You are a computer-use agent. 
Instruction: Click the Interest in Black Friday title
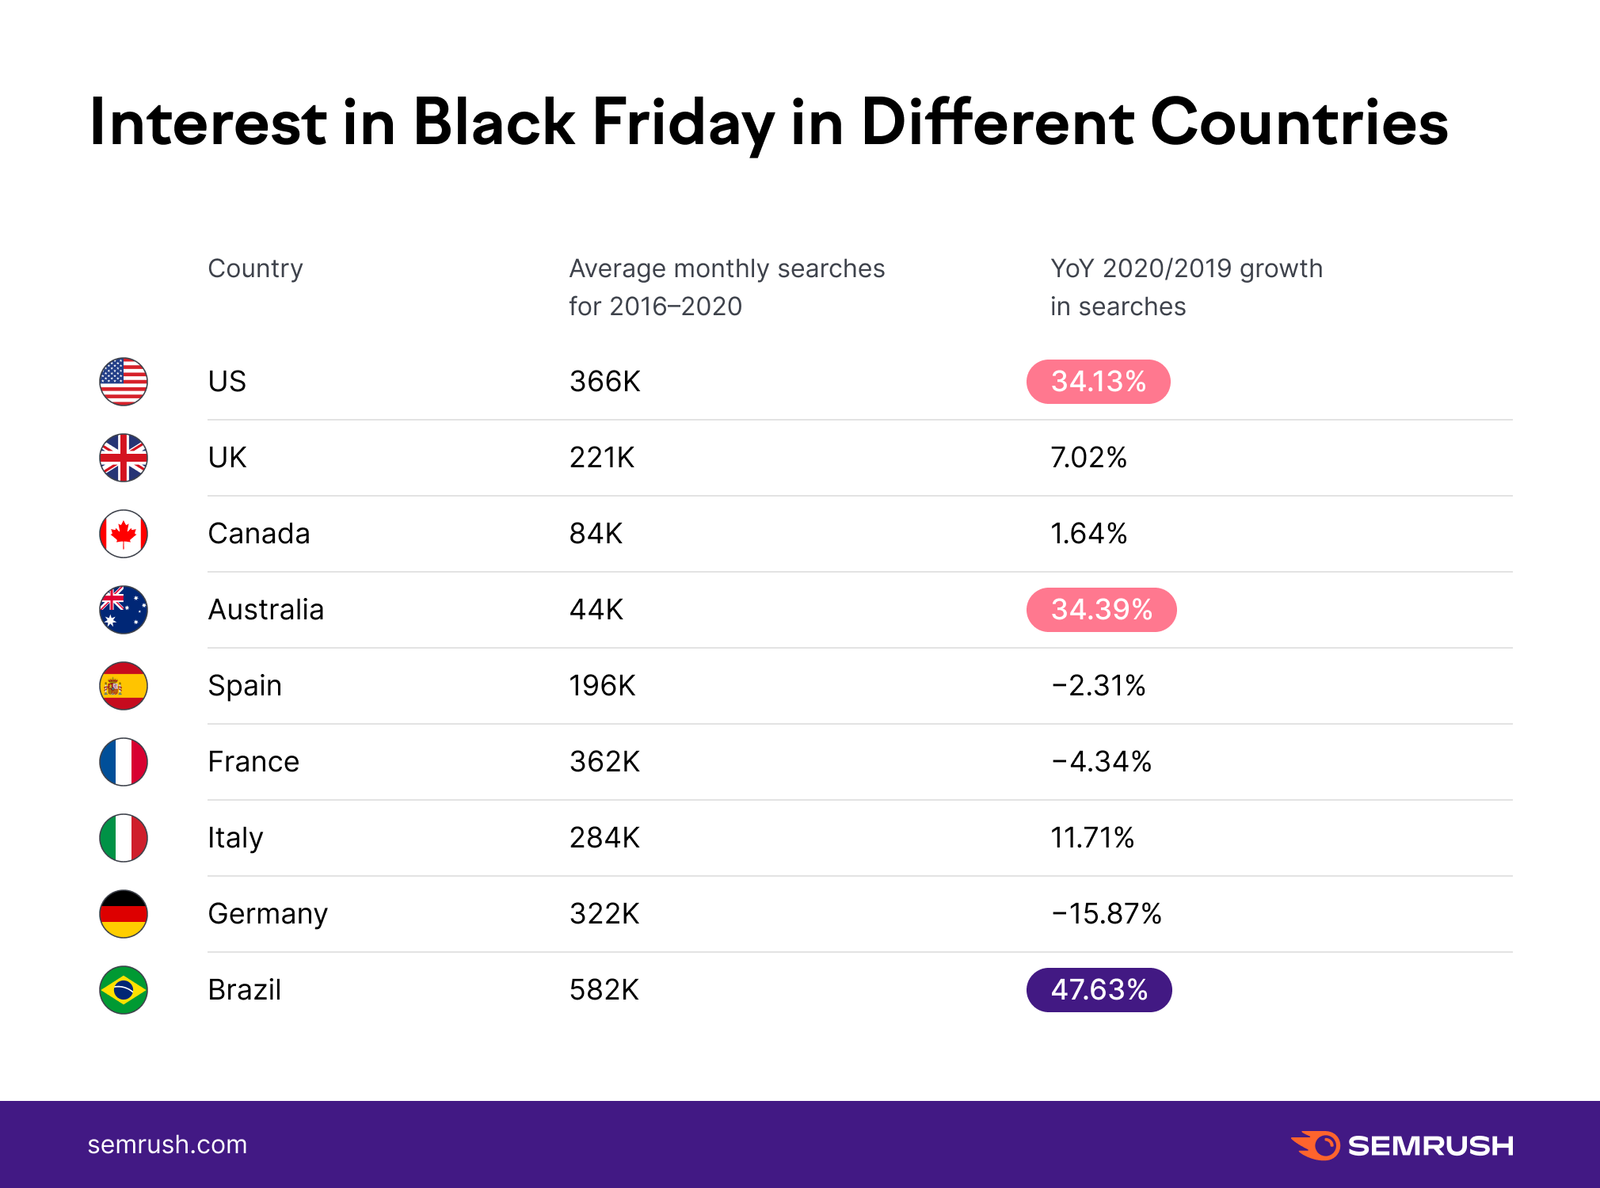pyautogui.click(x=769, y=122)
